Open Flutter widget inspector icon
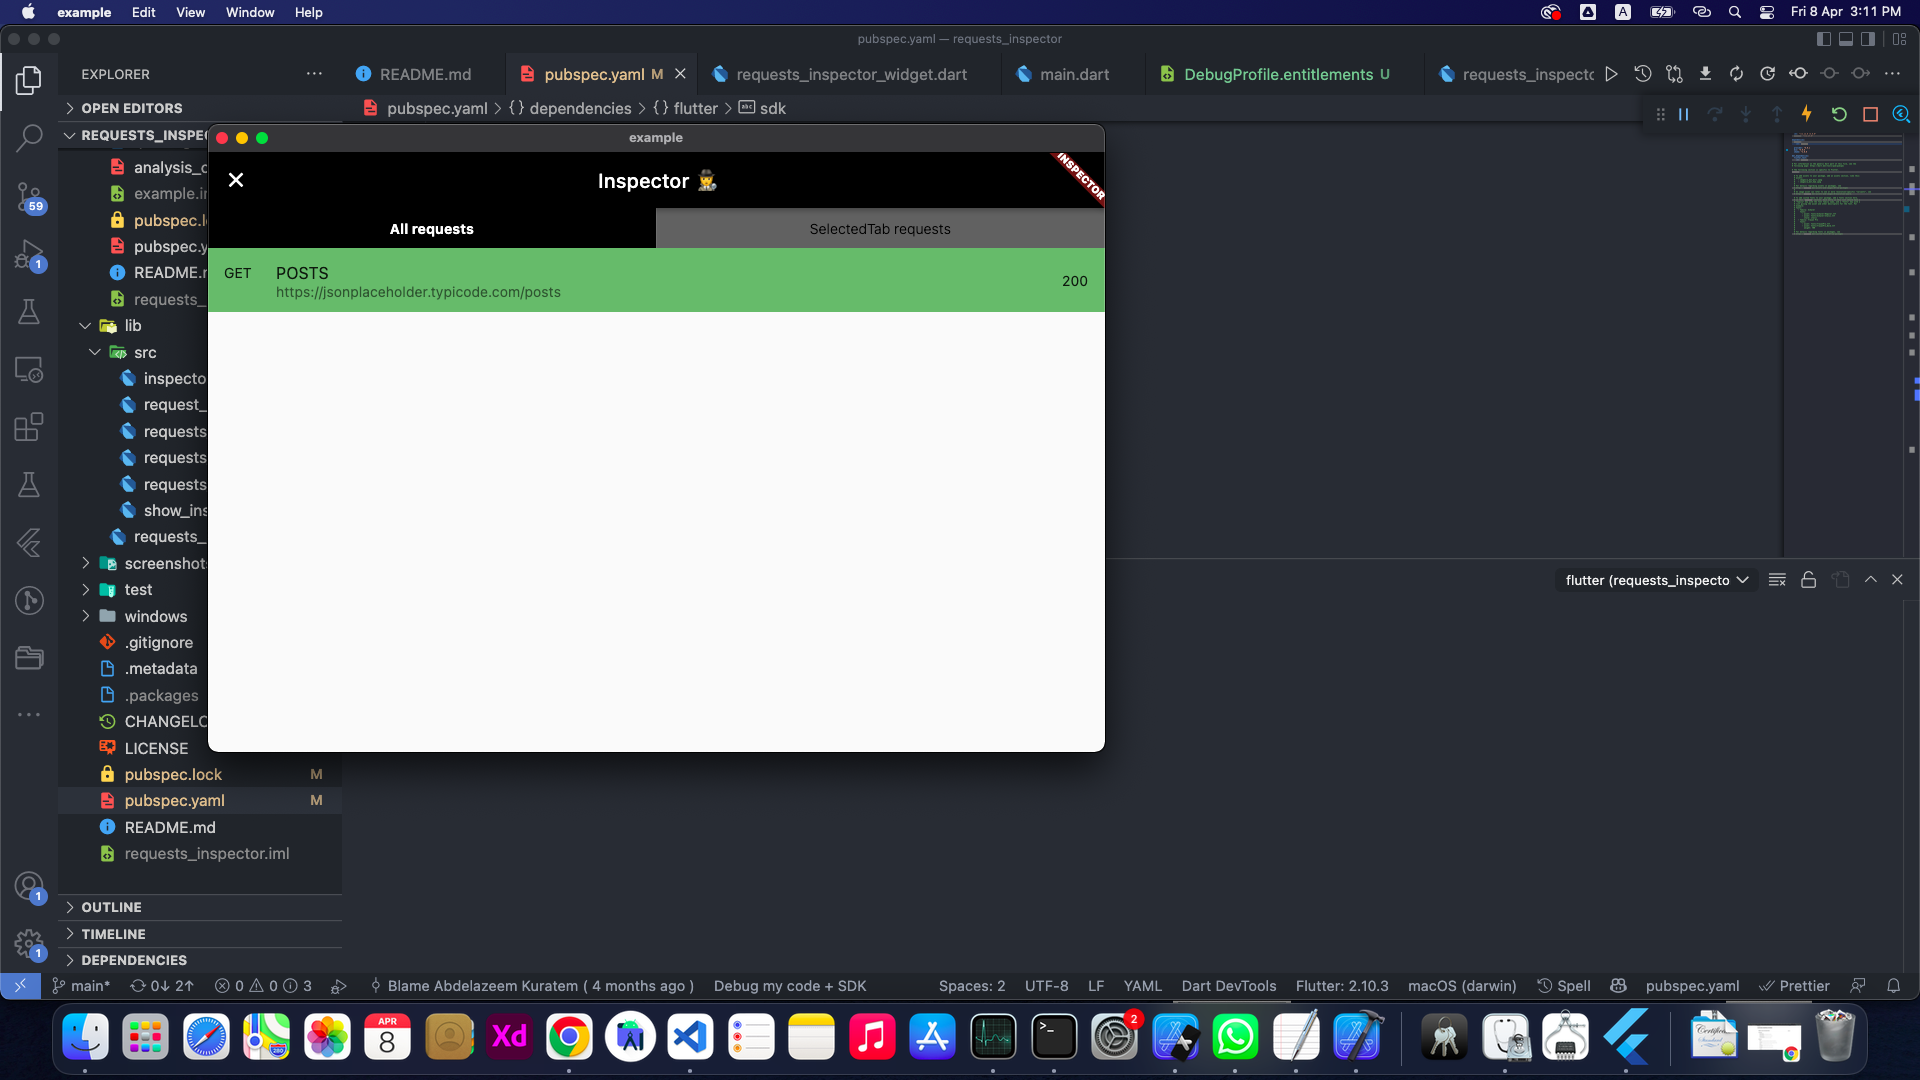The width and height of the screenshot is (1920, 1080). click(x=1901, y=114)
